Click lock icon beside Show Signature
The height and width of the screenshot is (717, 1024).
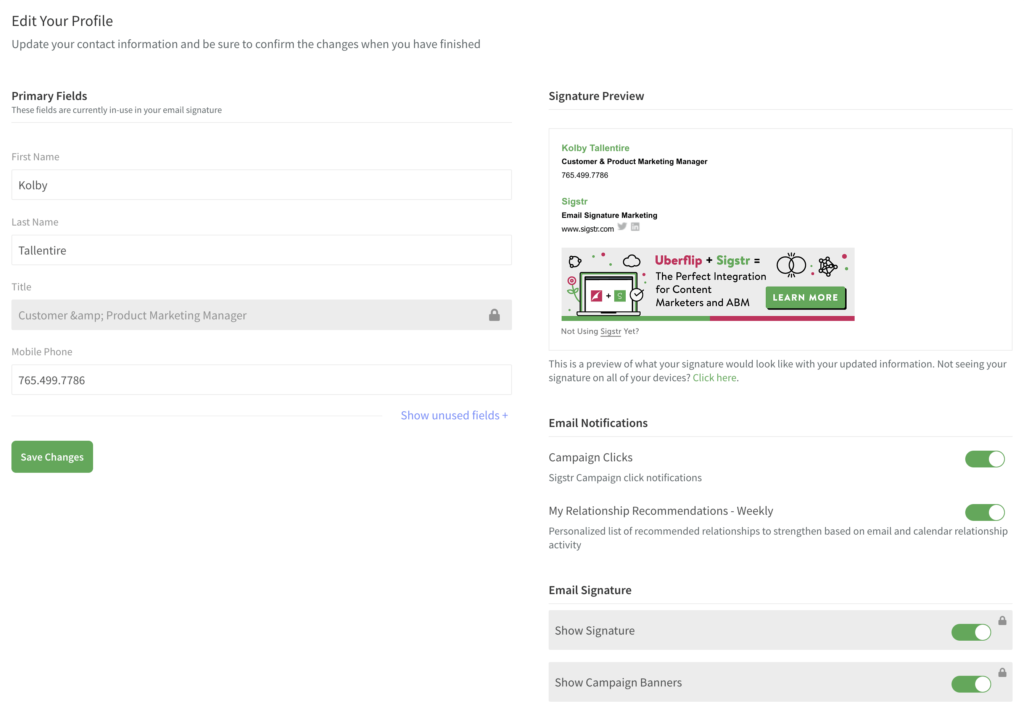(x=1002, y=620)
